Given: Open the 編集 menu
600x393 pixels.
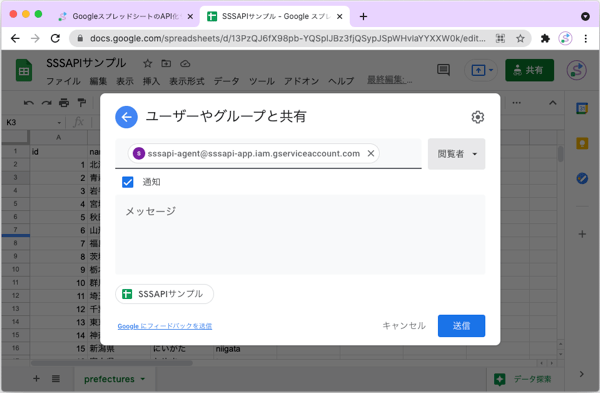Looking at the screenshot, I should (98, 81).
